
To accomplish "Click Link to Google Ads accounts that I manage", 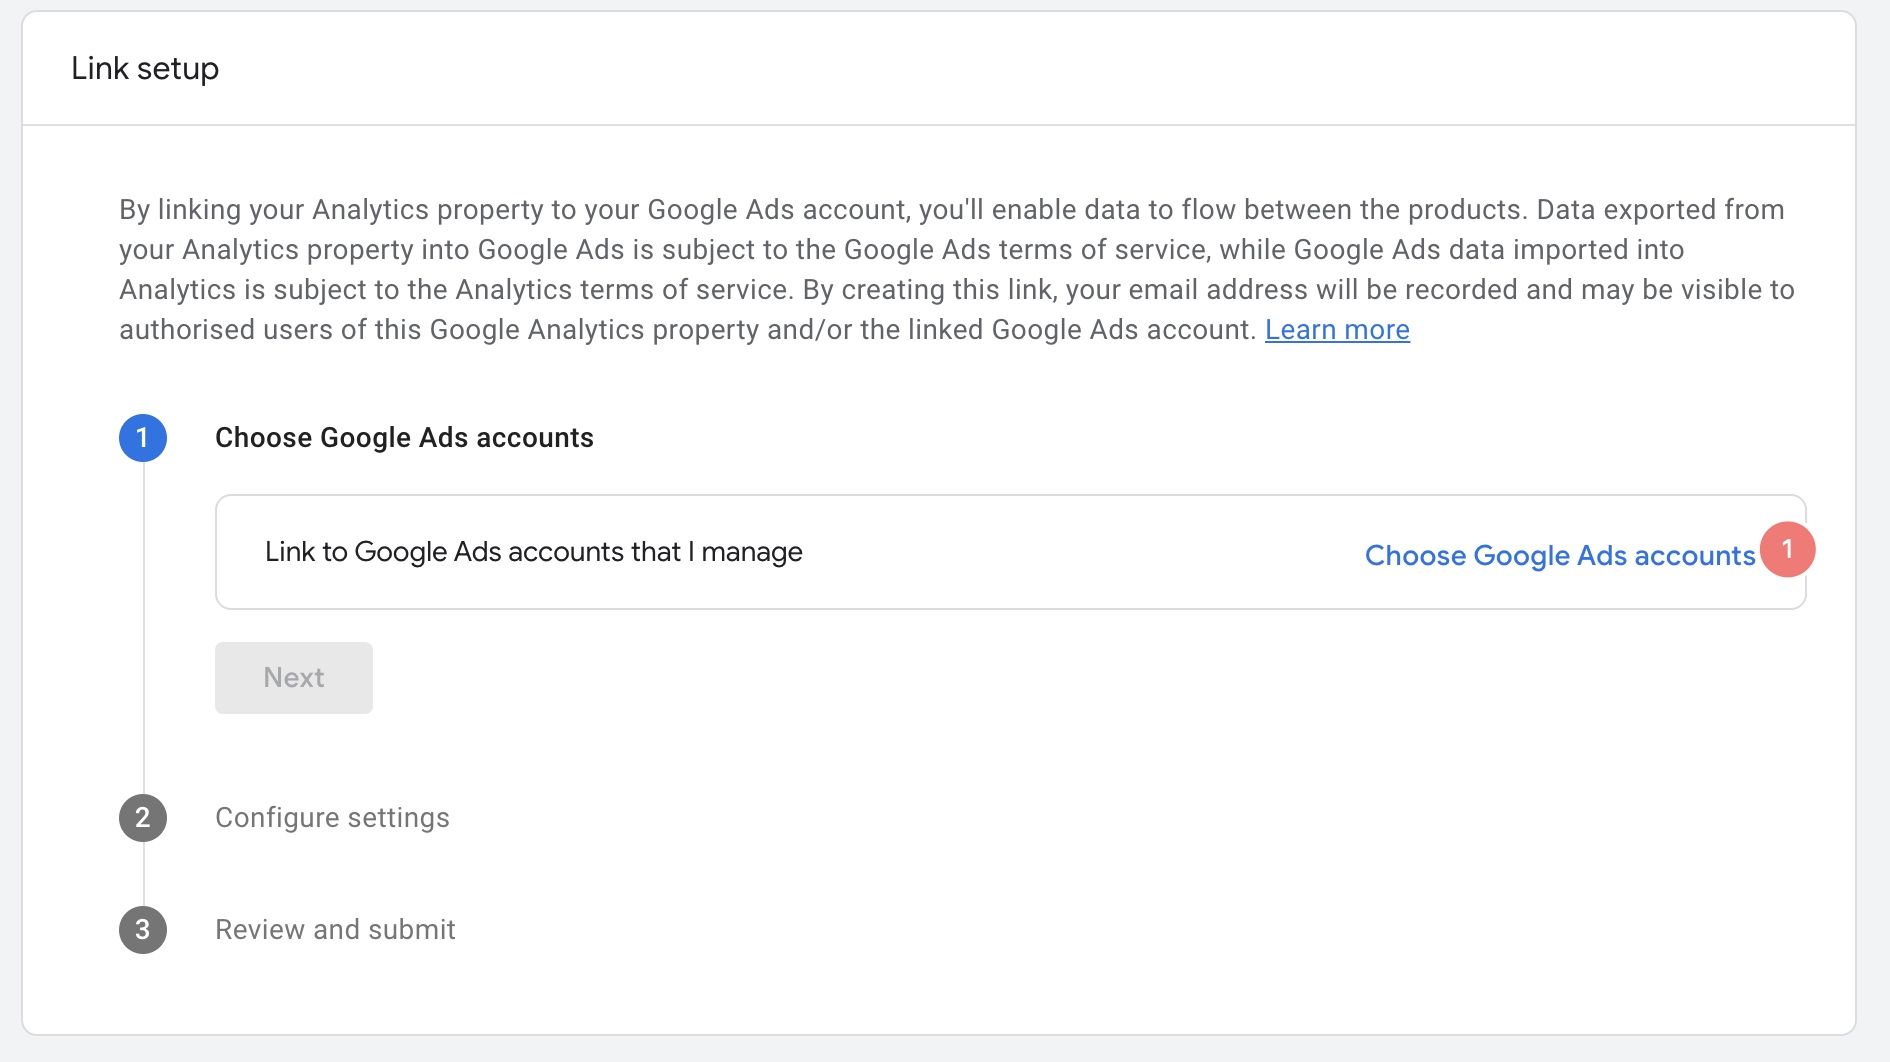I will (534, 552).
